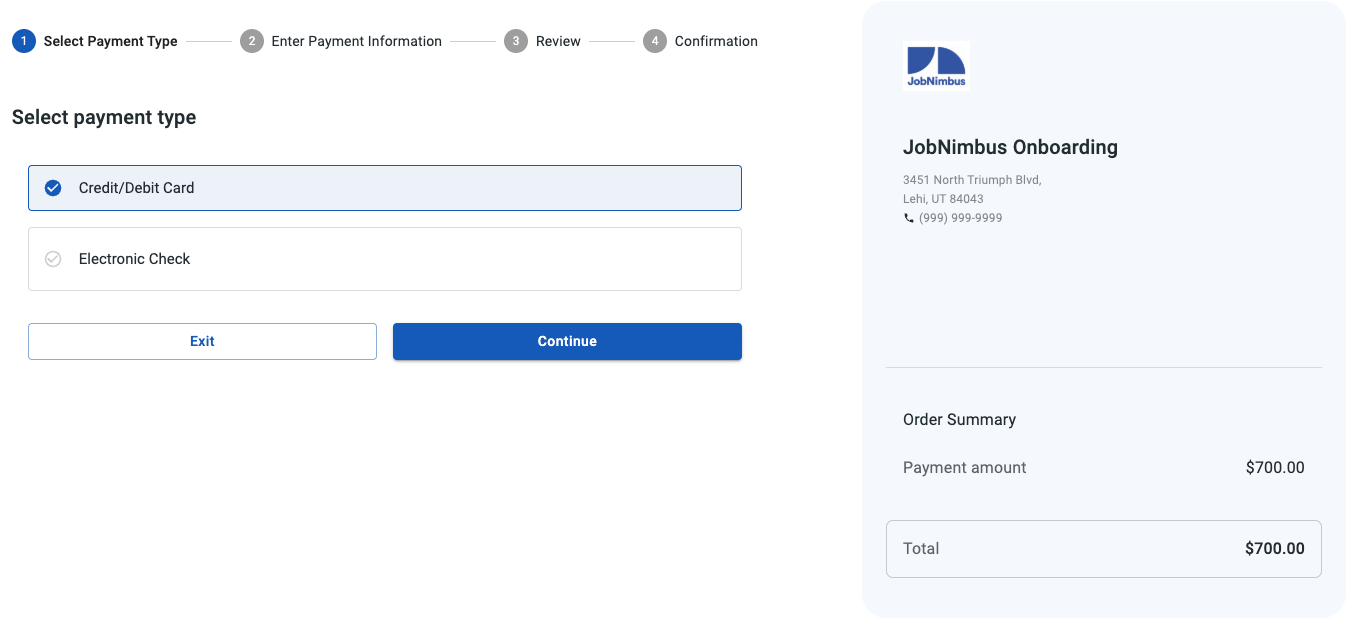Click the phone icon beside (999) 999-9999
Image resolution: width=1358 pixels, height=640 pixels.
tap(910, 217)
